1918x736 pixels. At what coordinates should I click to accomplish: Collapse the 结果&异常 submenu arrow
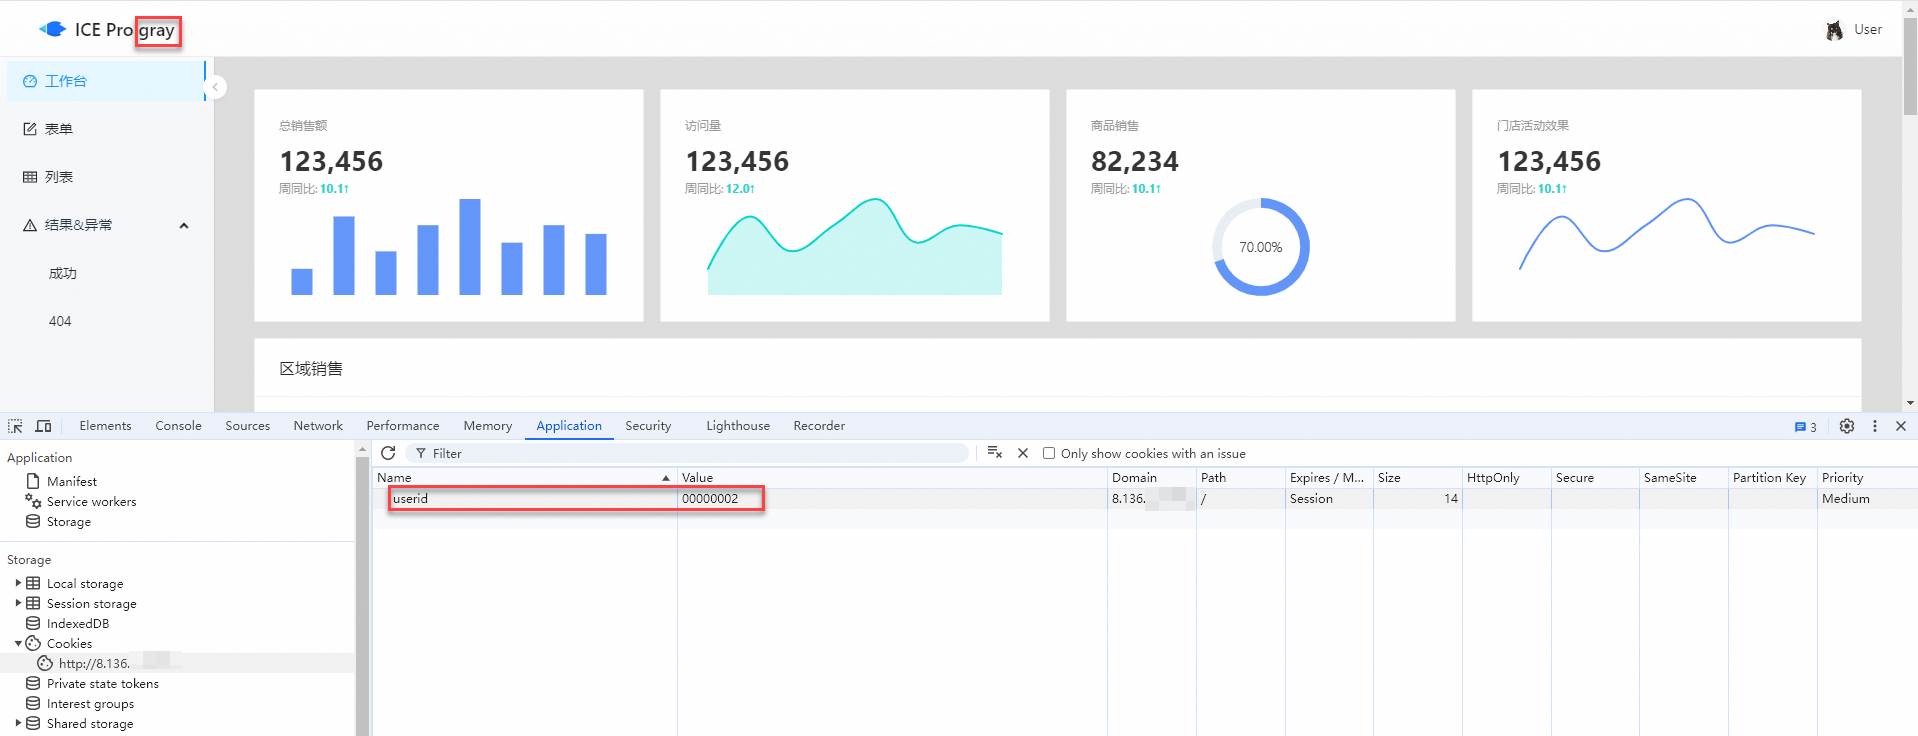point(184,225)
